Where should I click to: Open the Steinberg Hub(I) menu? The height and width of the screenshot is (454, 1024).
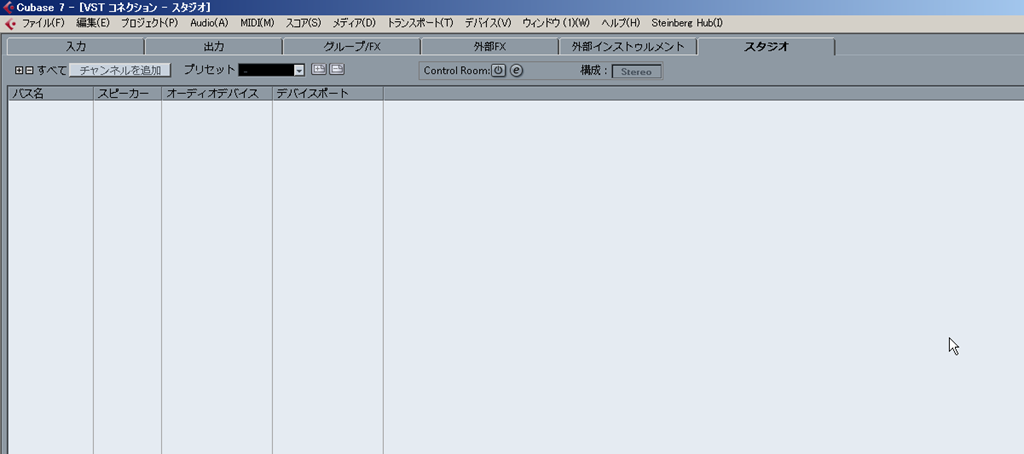pos(687,23)
